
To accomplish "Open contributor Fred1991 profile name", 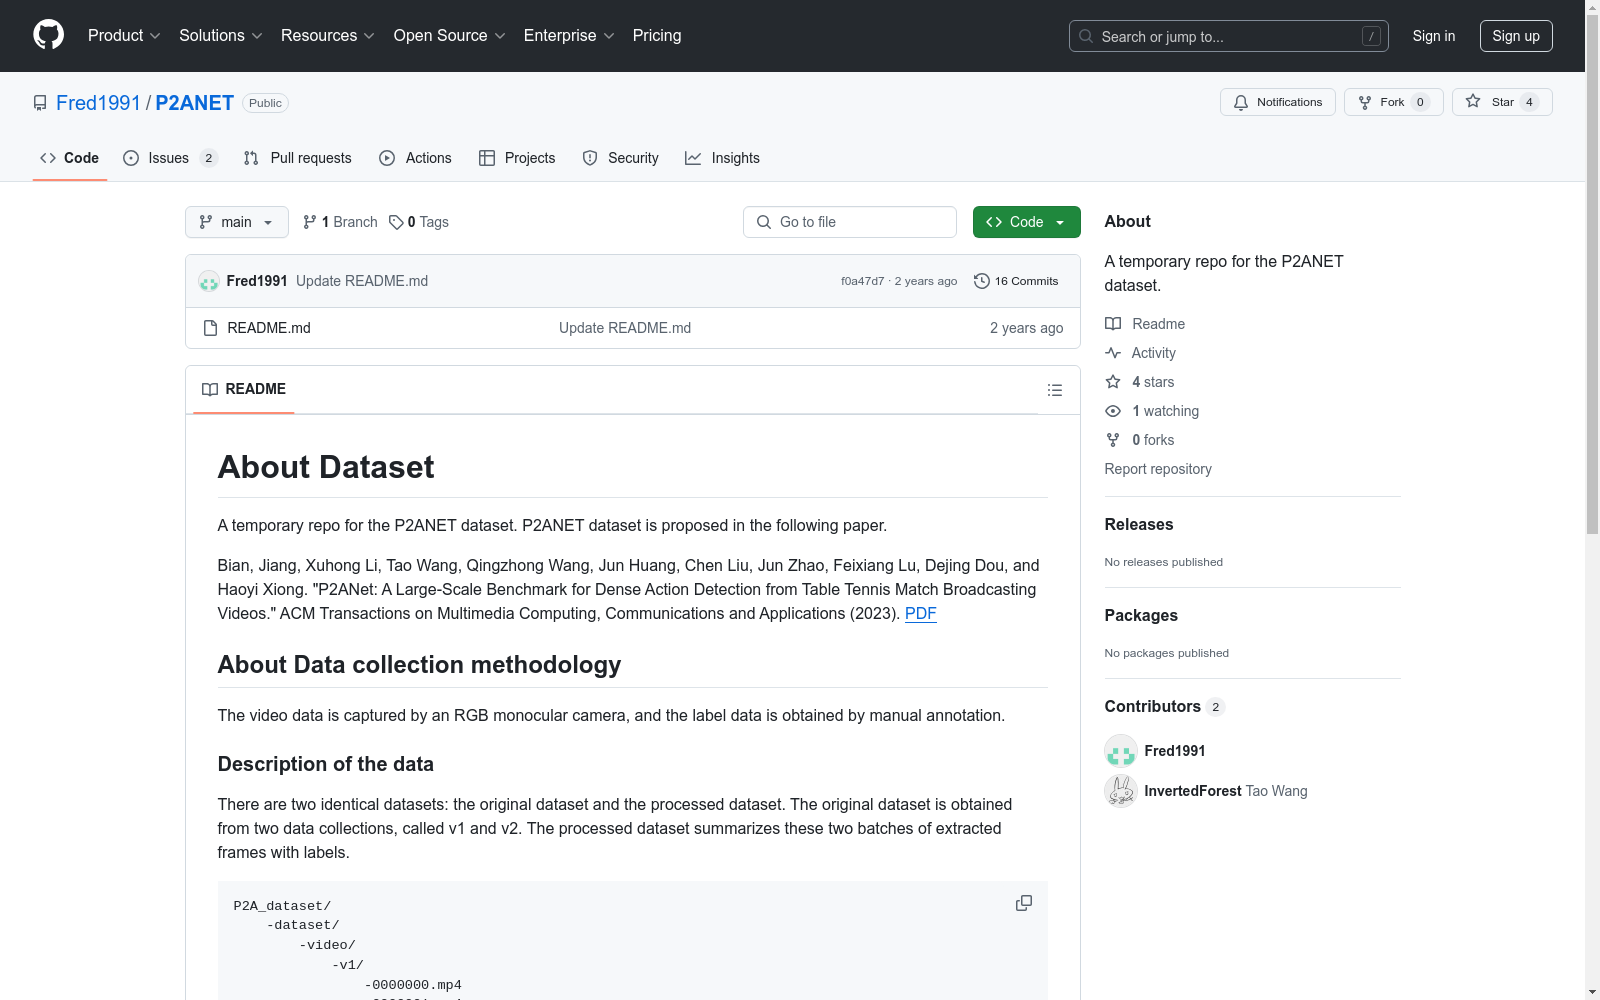I will point(1175,751).
